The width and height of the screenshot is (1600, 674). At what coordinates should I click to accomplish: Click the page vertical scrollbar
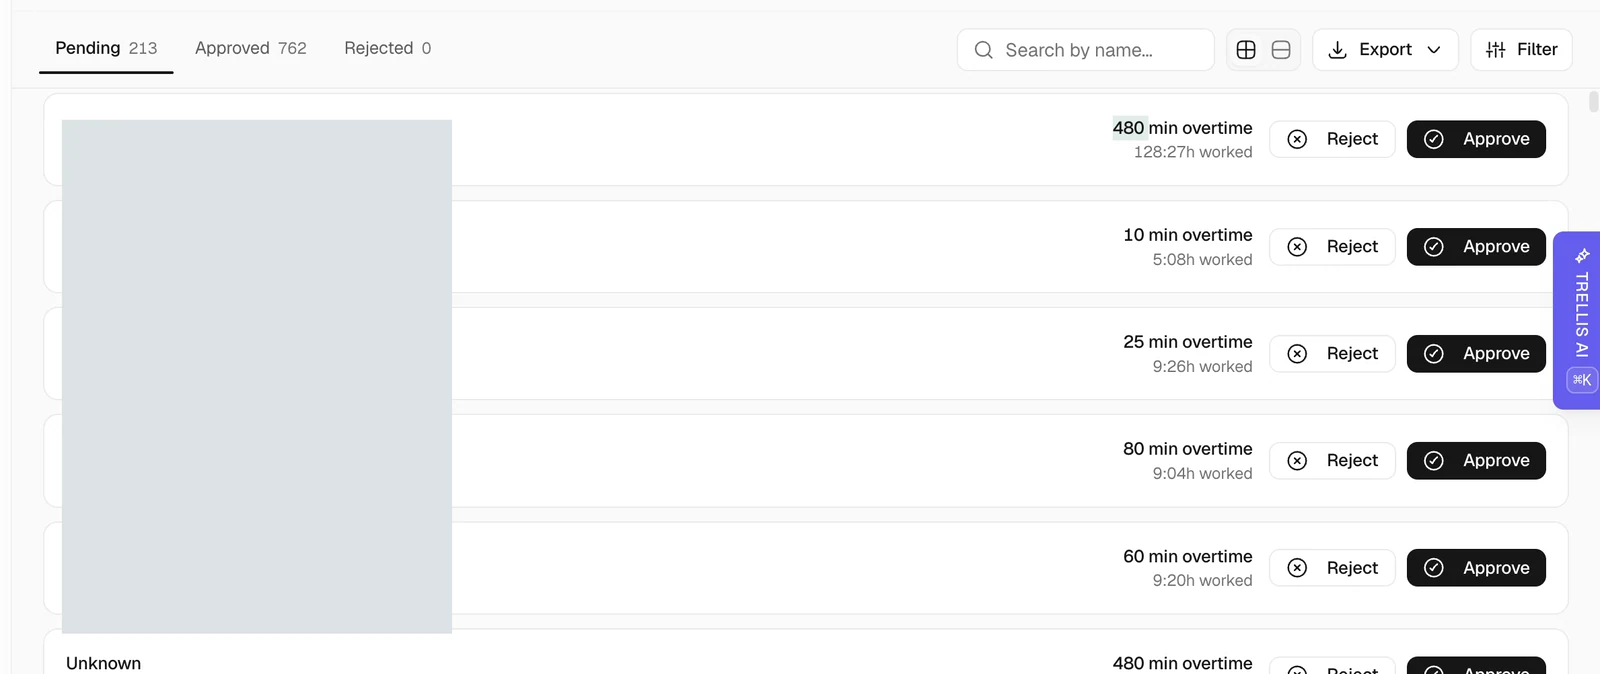coord(1593,101)
